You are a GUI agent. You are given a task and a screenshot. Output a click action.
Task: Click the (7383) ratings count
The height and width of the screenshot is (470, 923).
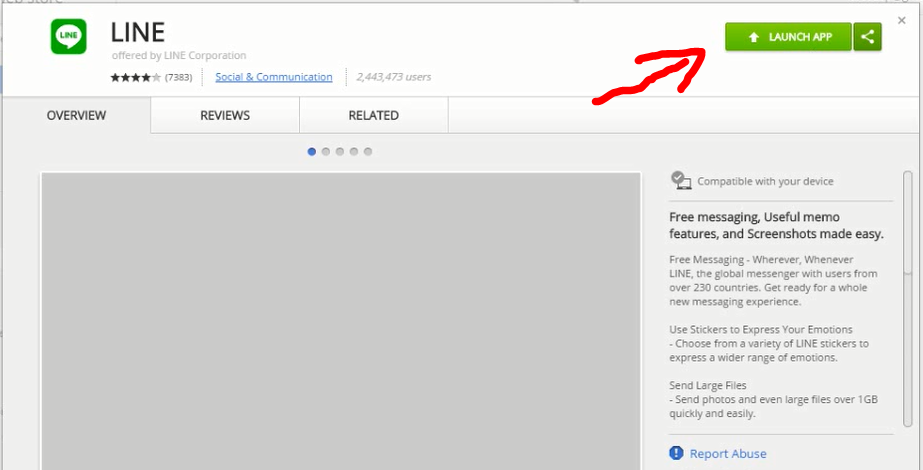[x=178, y=77]
